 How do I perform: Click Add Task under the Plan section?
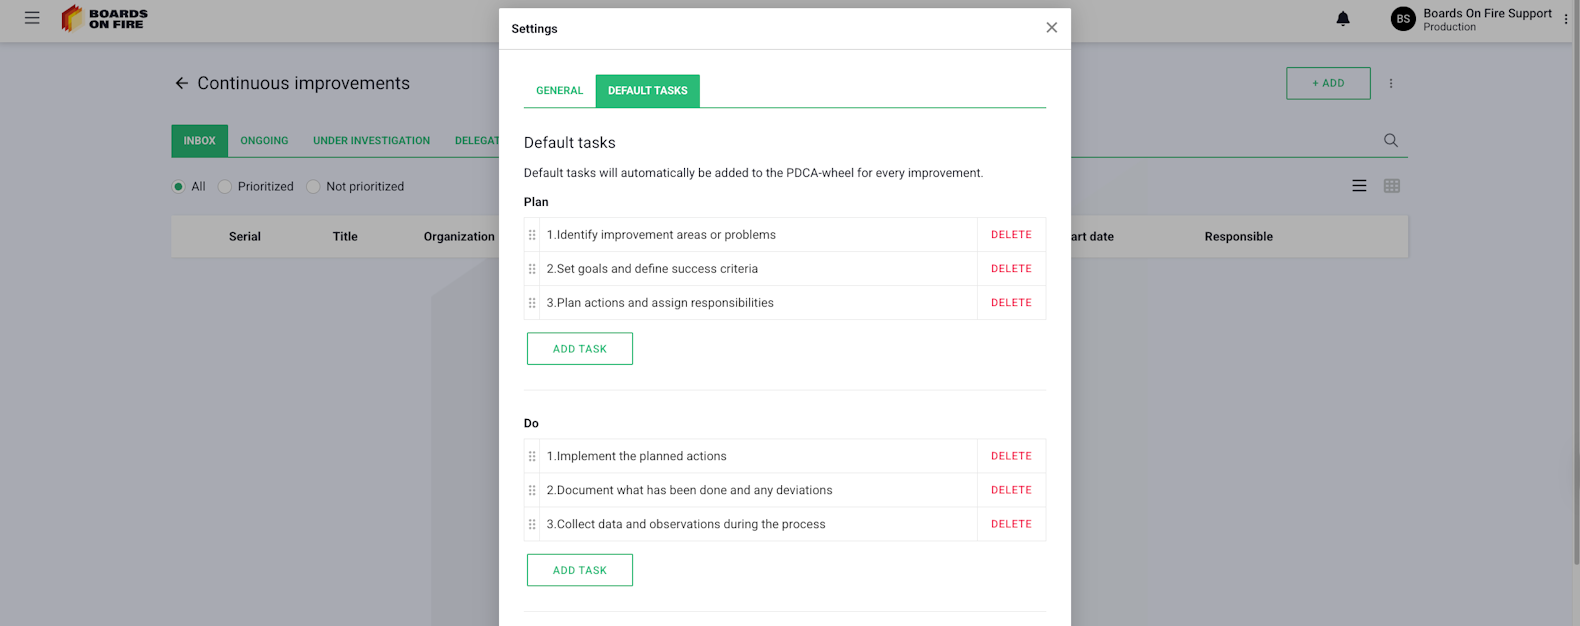(580, 349)
